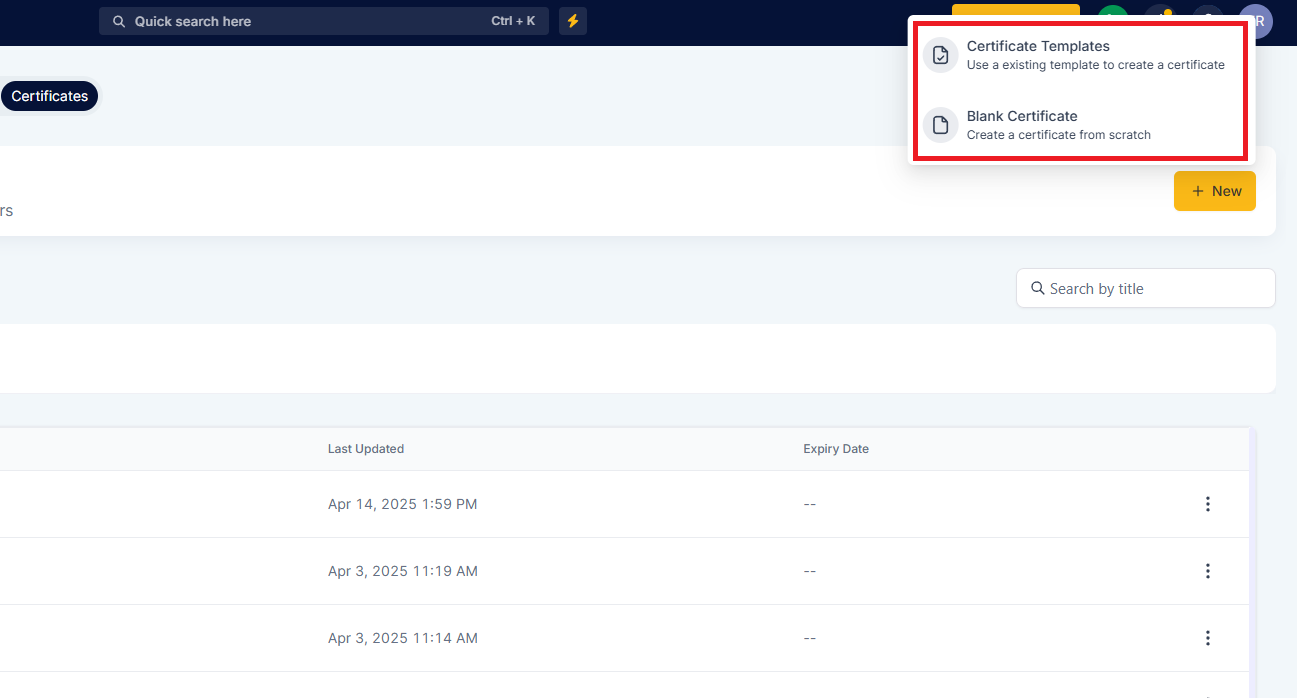
Task: Click the magnifier icon in Search by title
Action: tap(1038, 288)
